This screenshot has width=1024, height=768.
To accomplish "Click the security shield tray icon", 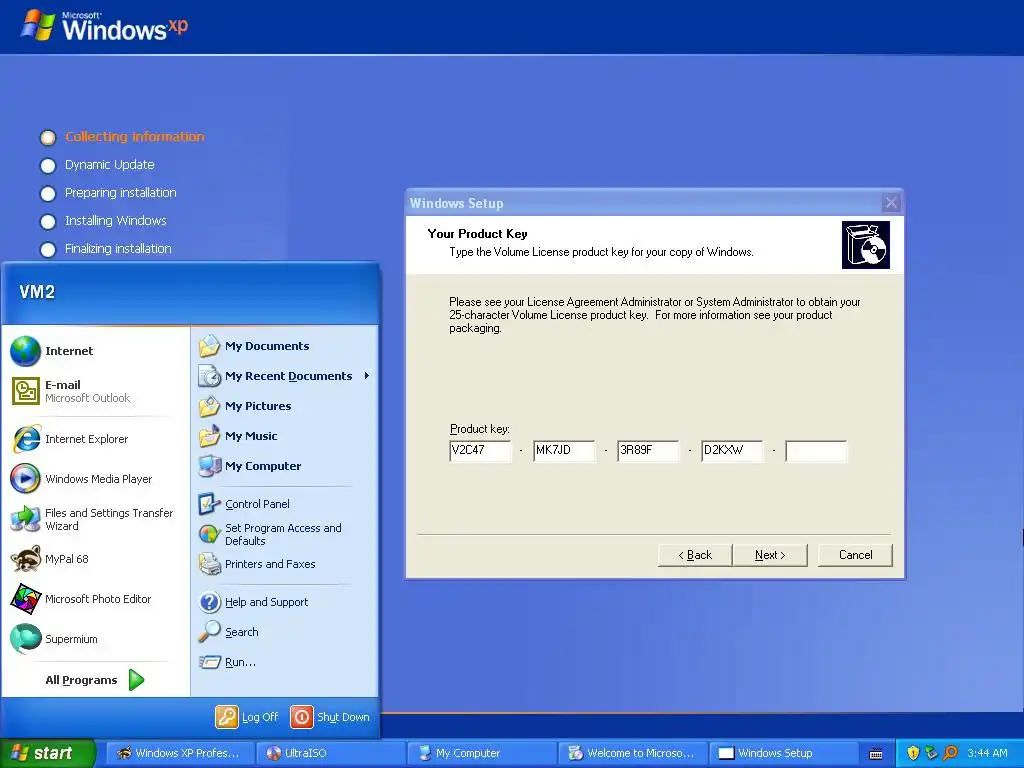I will pyautogui.click(x=913, y=753).
